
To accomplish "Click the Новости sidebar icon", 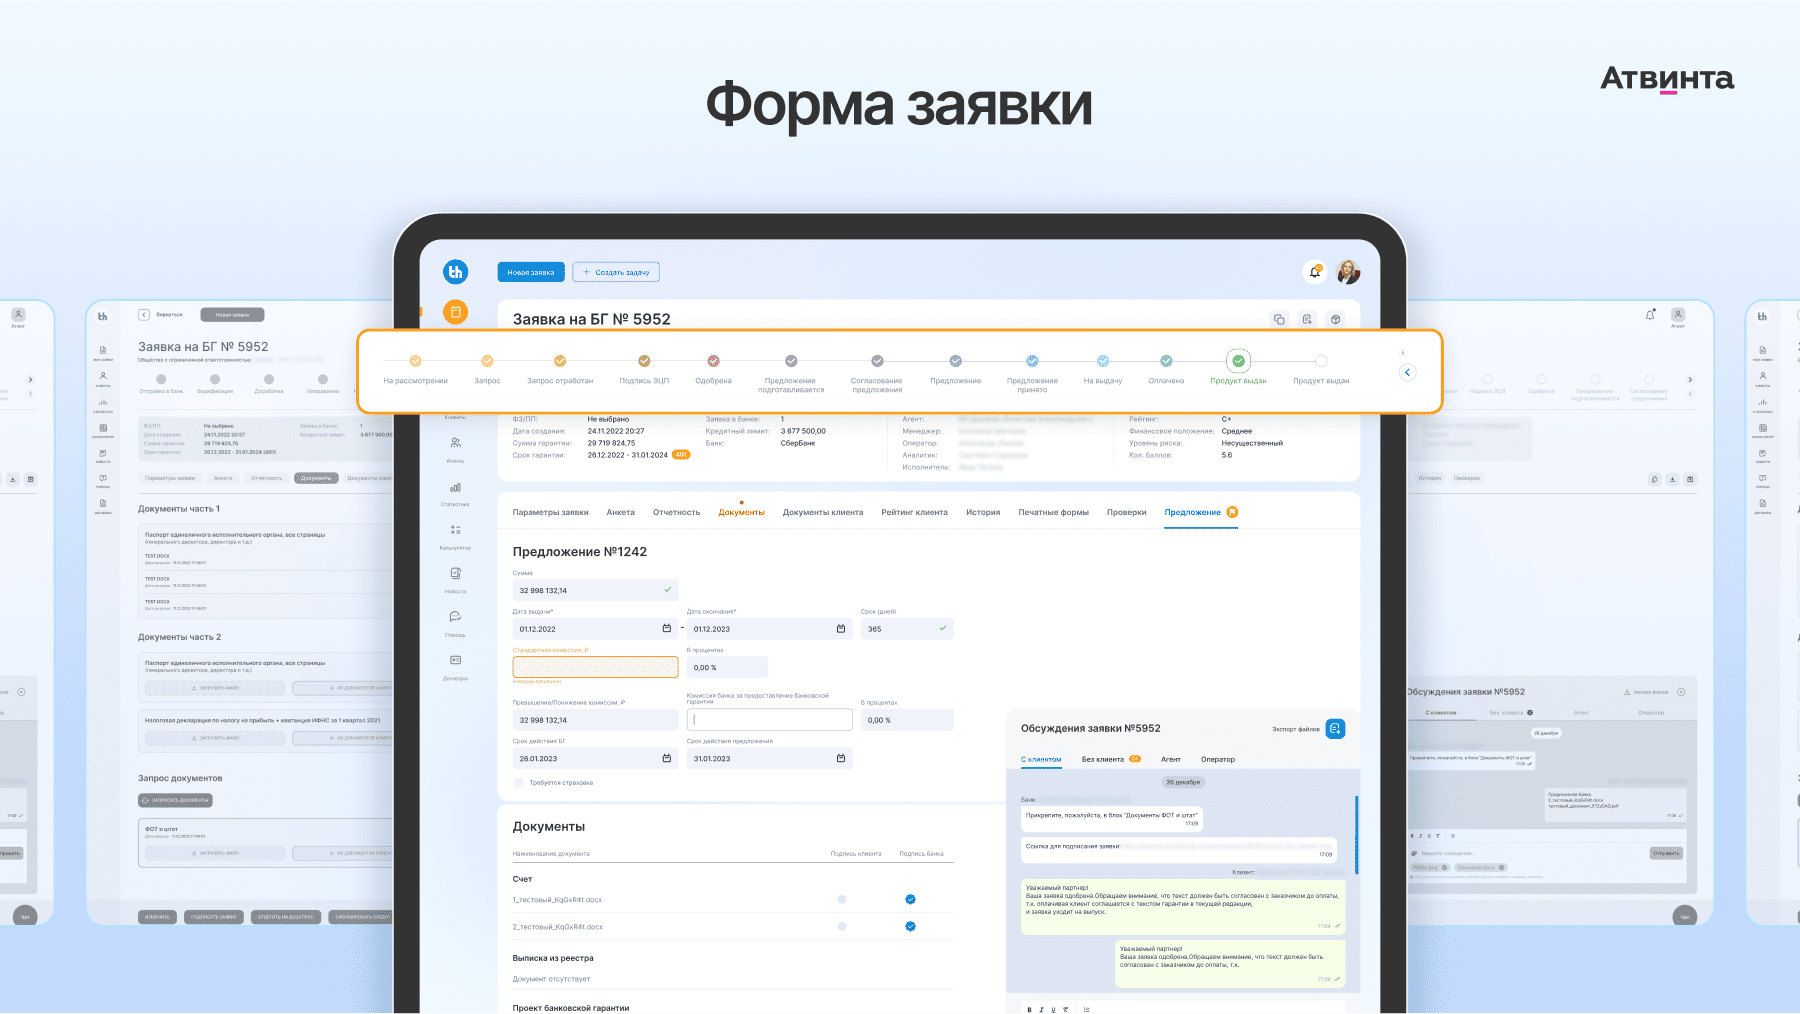I will coord(455,574).
